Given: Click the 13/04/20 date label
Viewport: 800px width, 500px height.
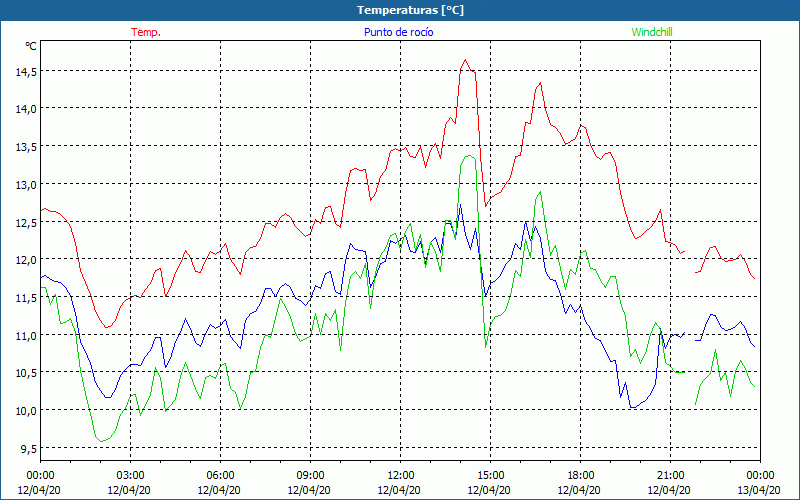Looking at the screenshot, I should pyautogui.click(x=759, y=490).
